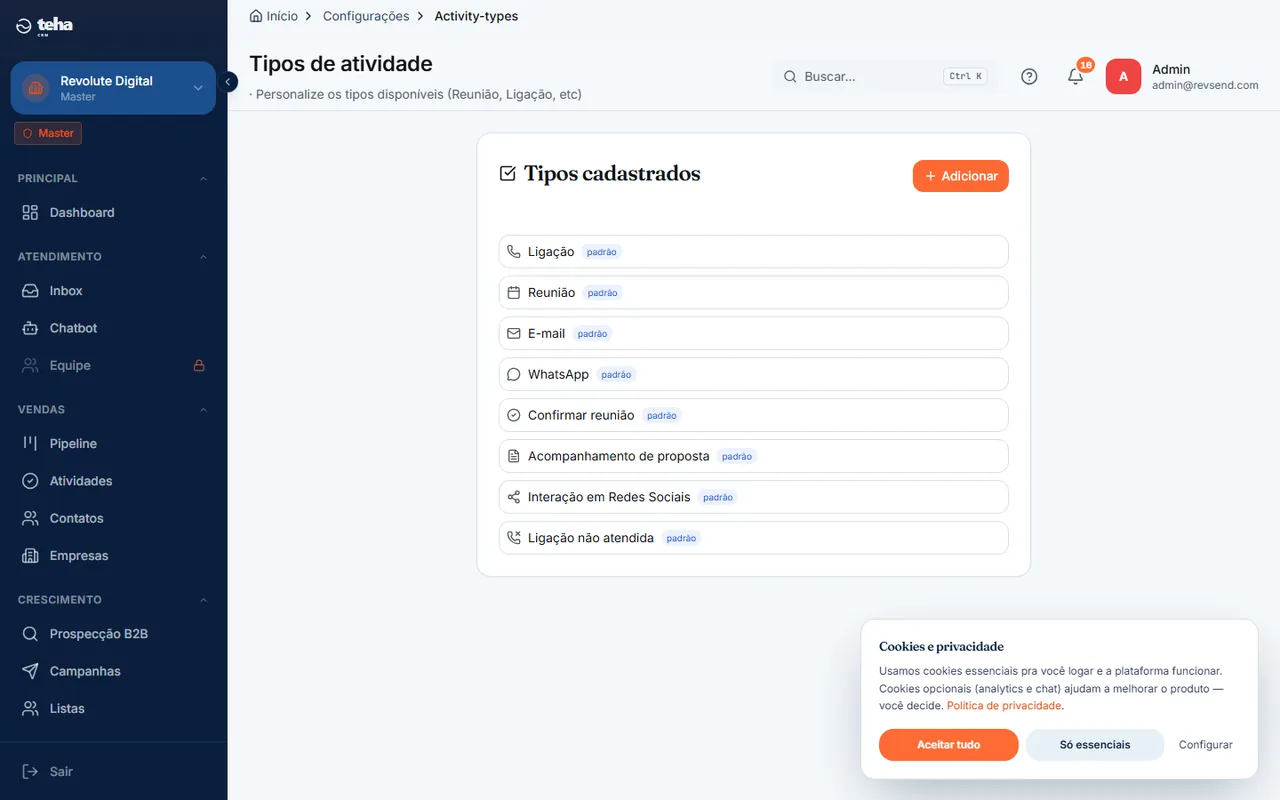Click the Sair logout arrow icon

point(30,771)
